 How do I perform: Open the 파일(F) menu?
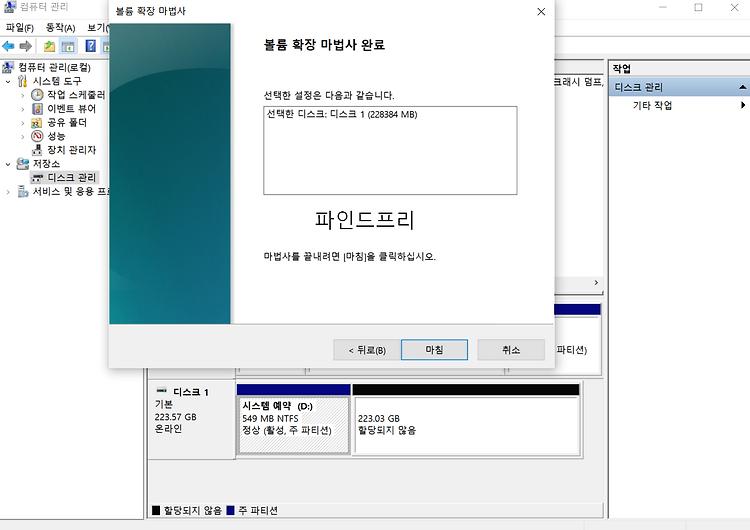pos(20,28)
